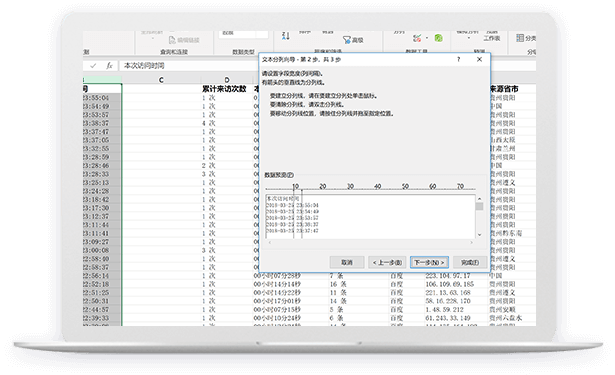Image resolution: width=615 pixels, height=375 pixels.
Task: Click IP cell 221.13.63.168
Action: [x=448, y=293]
